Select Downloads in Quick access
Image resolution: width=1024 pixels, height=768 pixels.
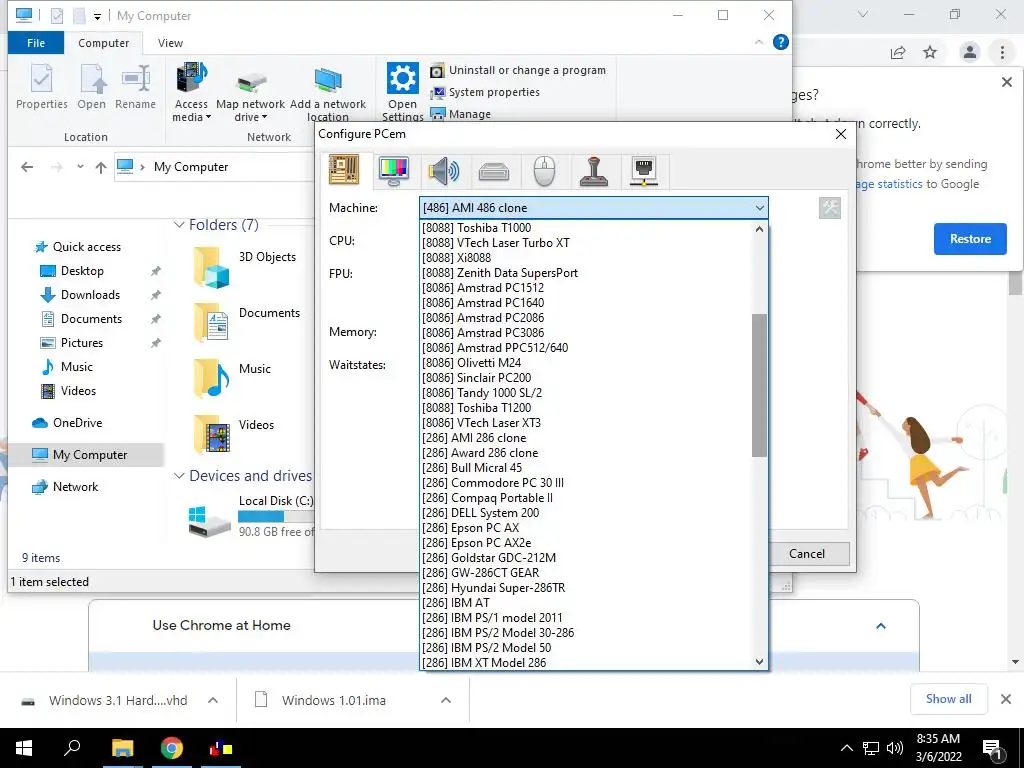90,295
